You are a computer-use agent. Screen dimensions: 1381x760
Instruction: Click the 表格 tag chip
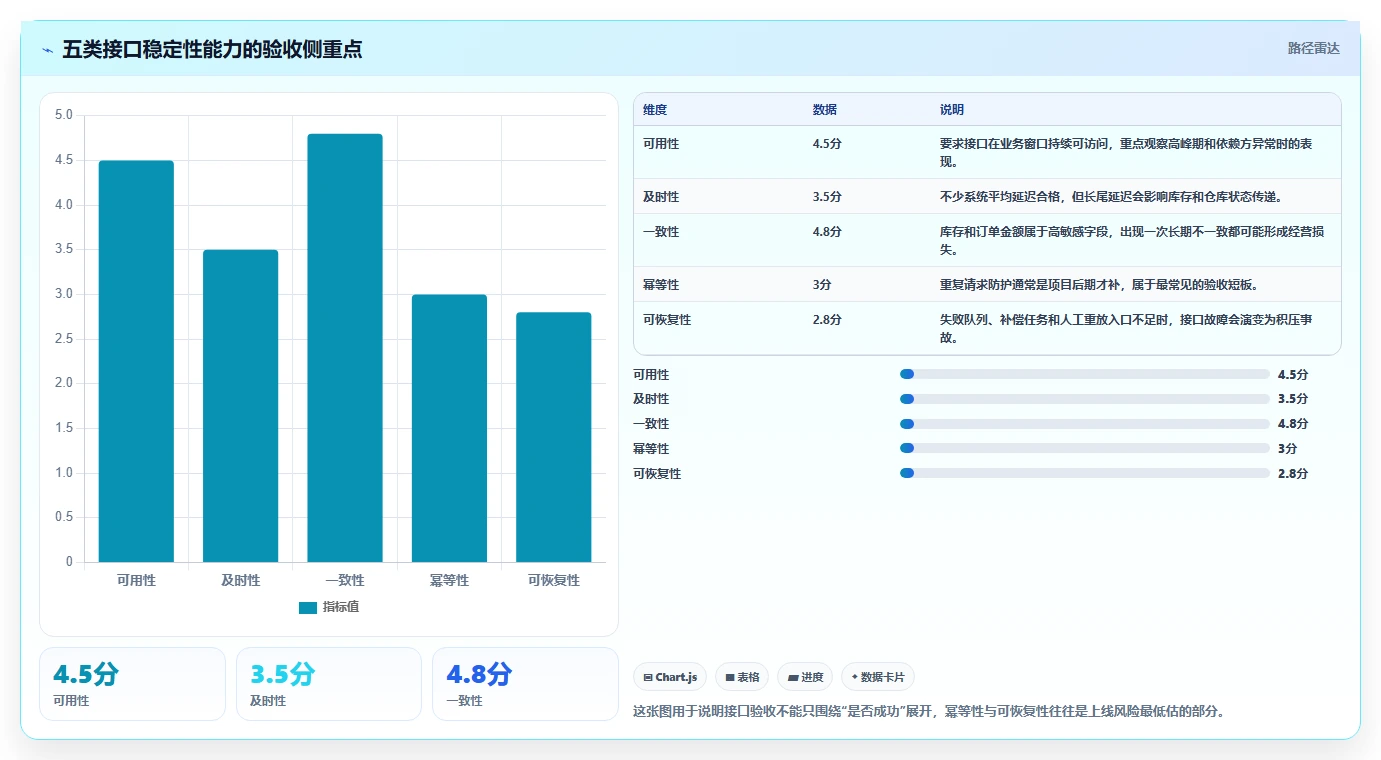[x=742, y=677]
